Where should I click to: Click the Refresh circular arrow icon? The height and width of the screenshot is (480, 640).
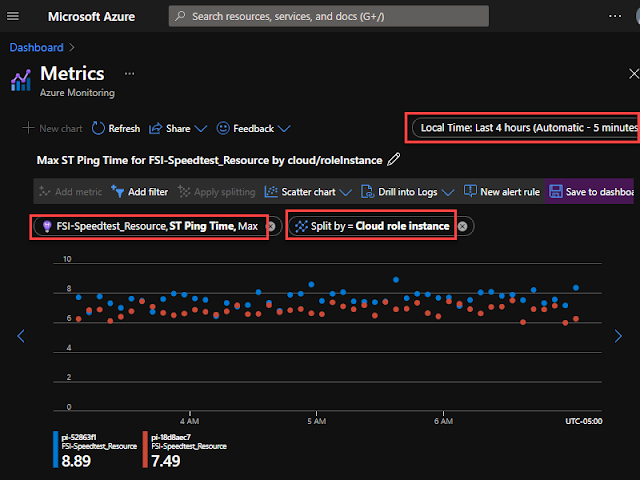(98, 128)
